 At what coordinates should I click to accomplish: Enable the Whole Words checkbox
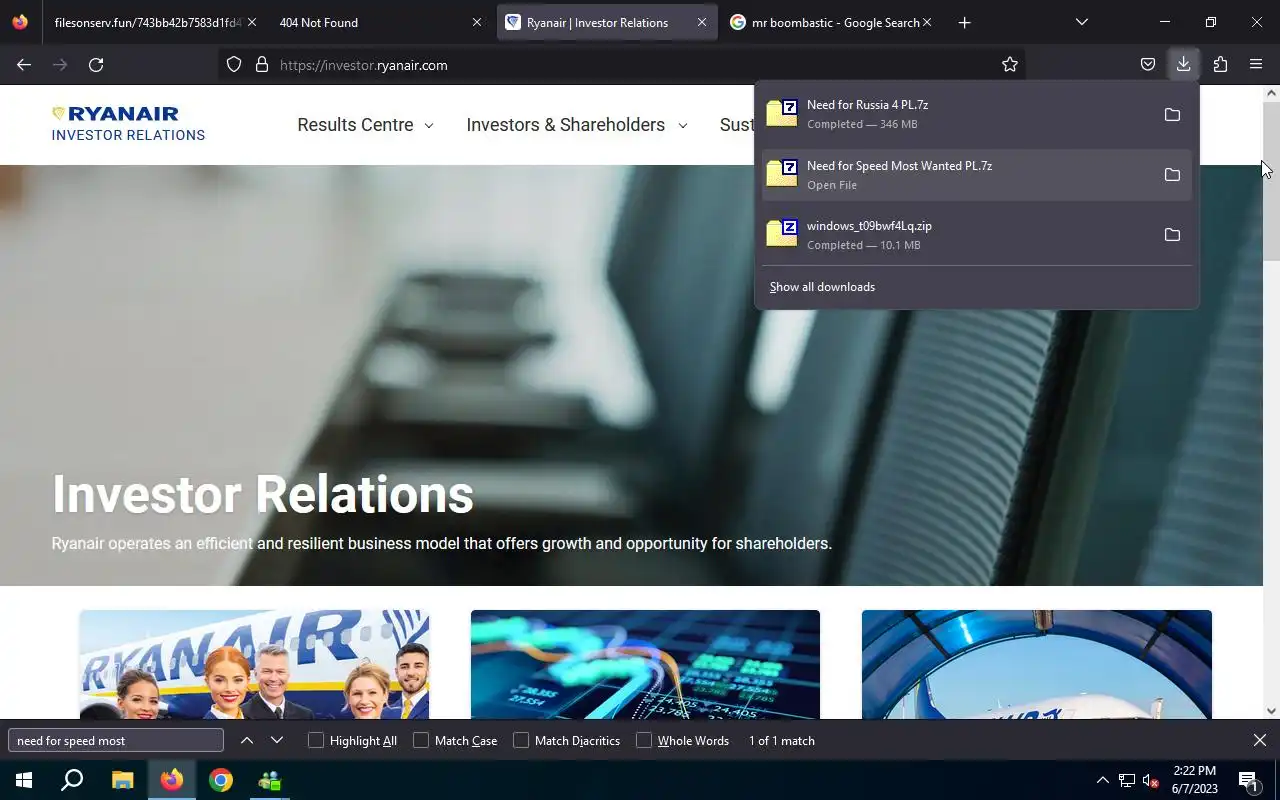pos(644,740)
